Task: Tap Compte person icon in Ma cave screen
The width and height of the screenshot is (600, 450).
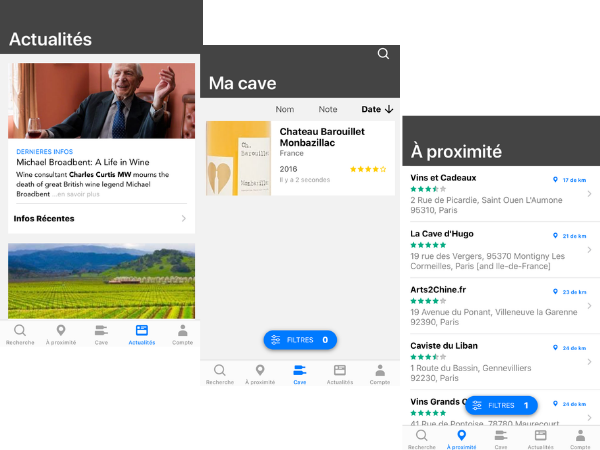Action: [x=380, y=370]
